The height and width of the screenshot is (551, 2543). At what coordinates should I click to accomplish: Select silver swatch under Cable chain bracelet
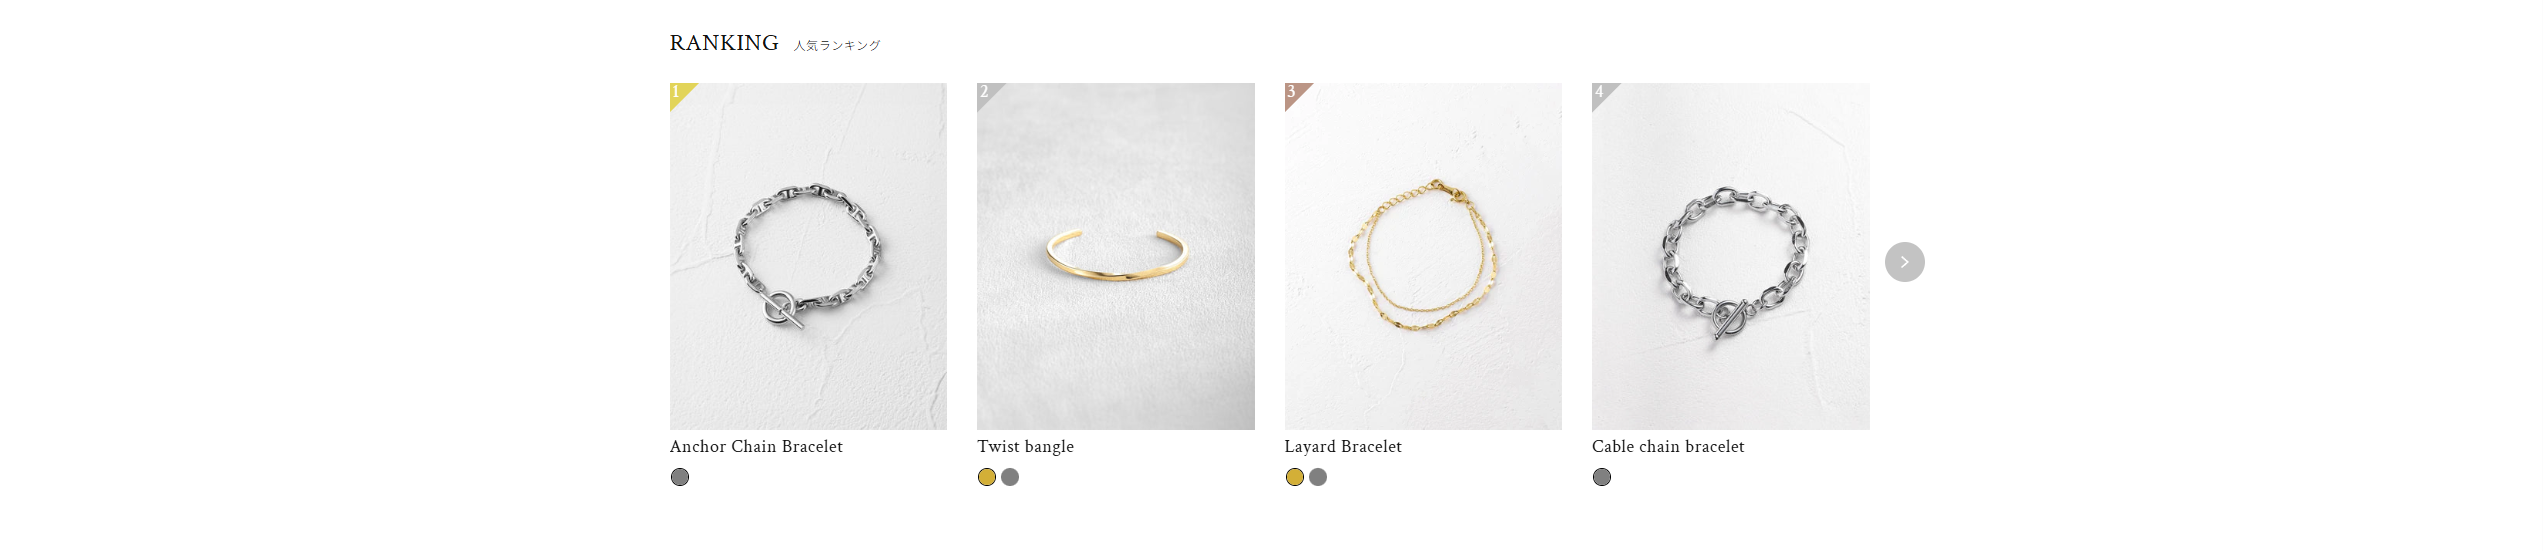click(1602, 477)
